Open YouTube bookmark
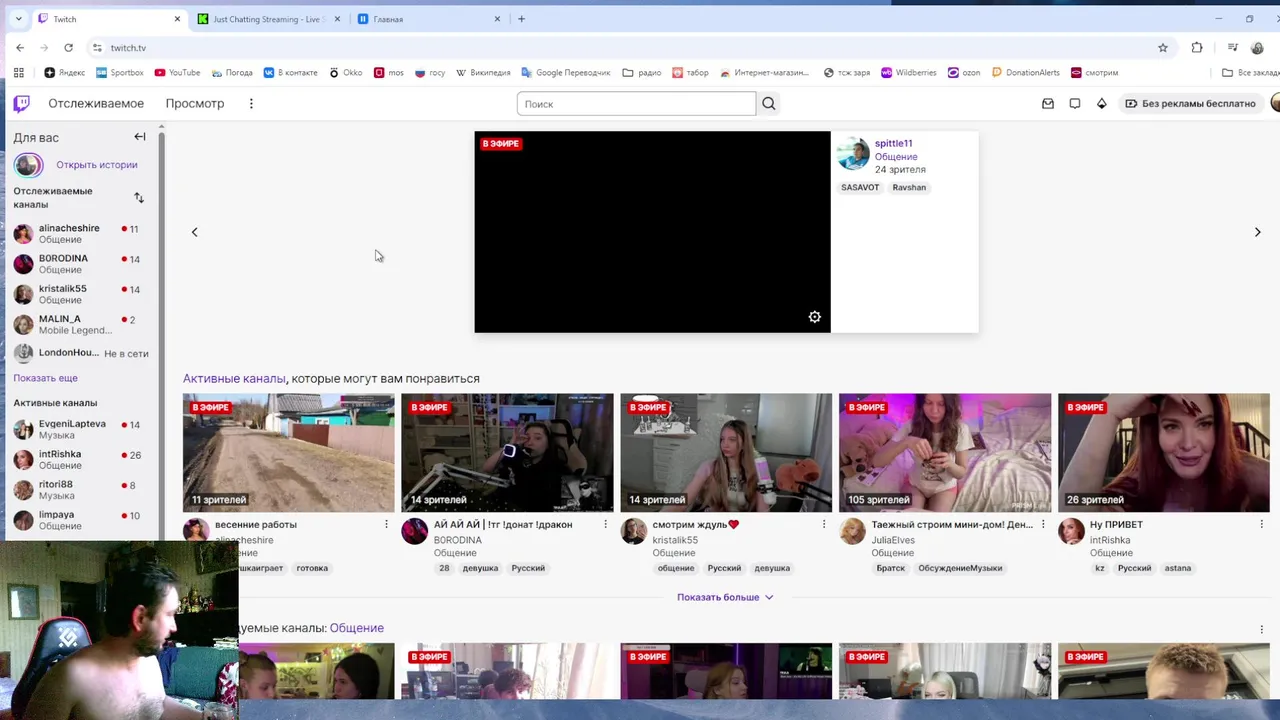This screenshot has height=720, width=1280. [x=177, y=72]
